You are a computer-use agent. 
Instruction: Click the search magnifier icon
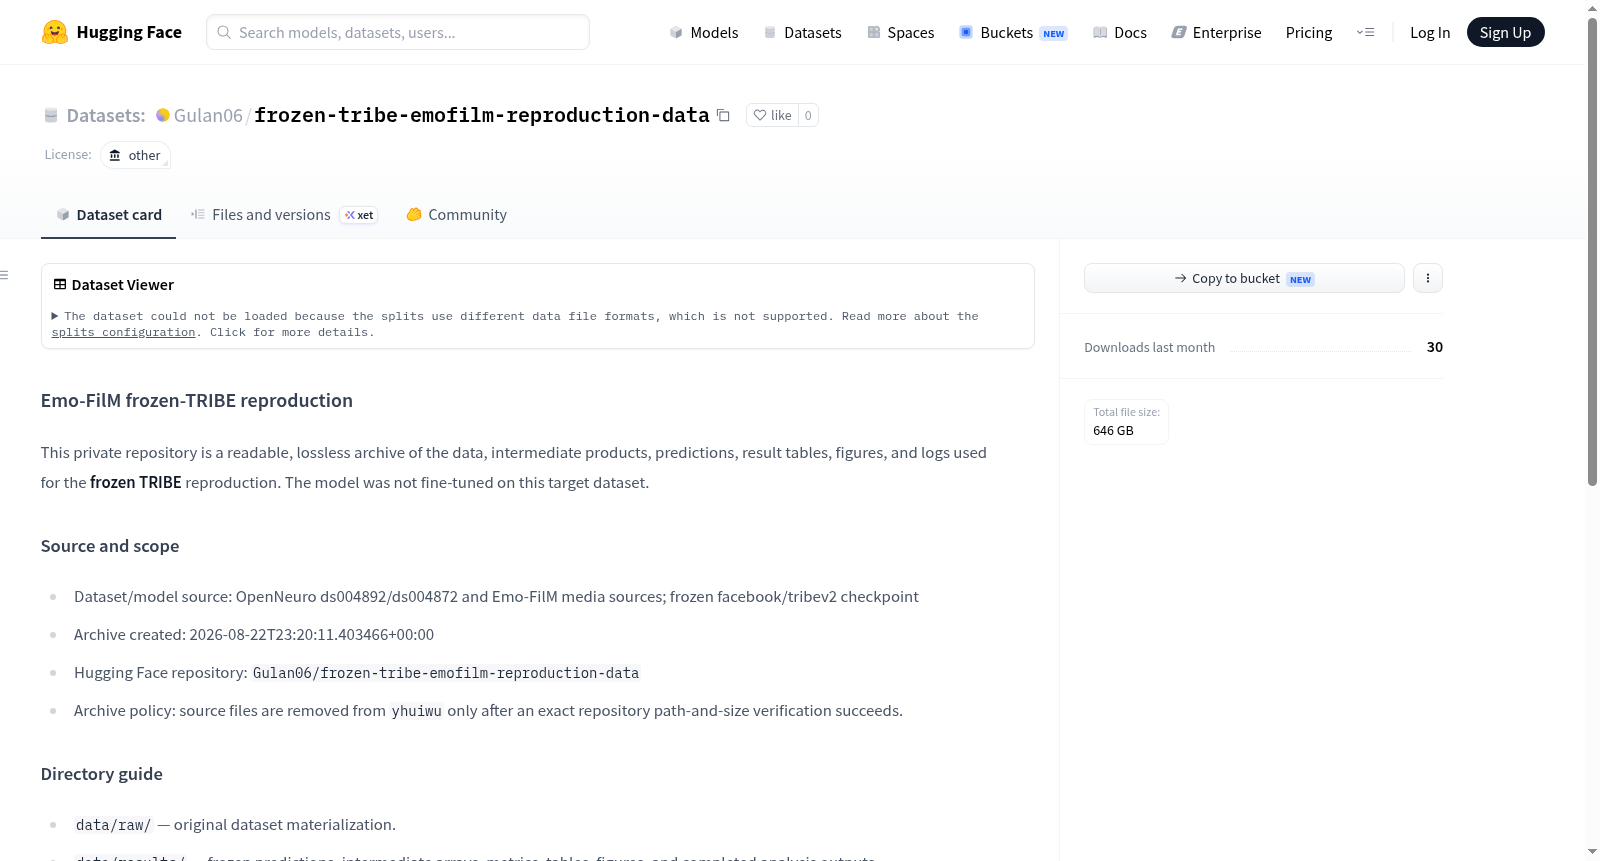coord(224,32)
